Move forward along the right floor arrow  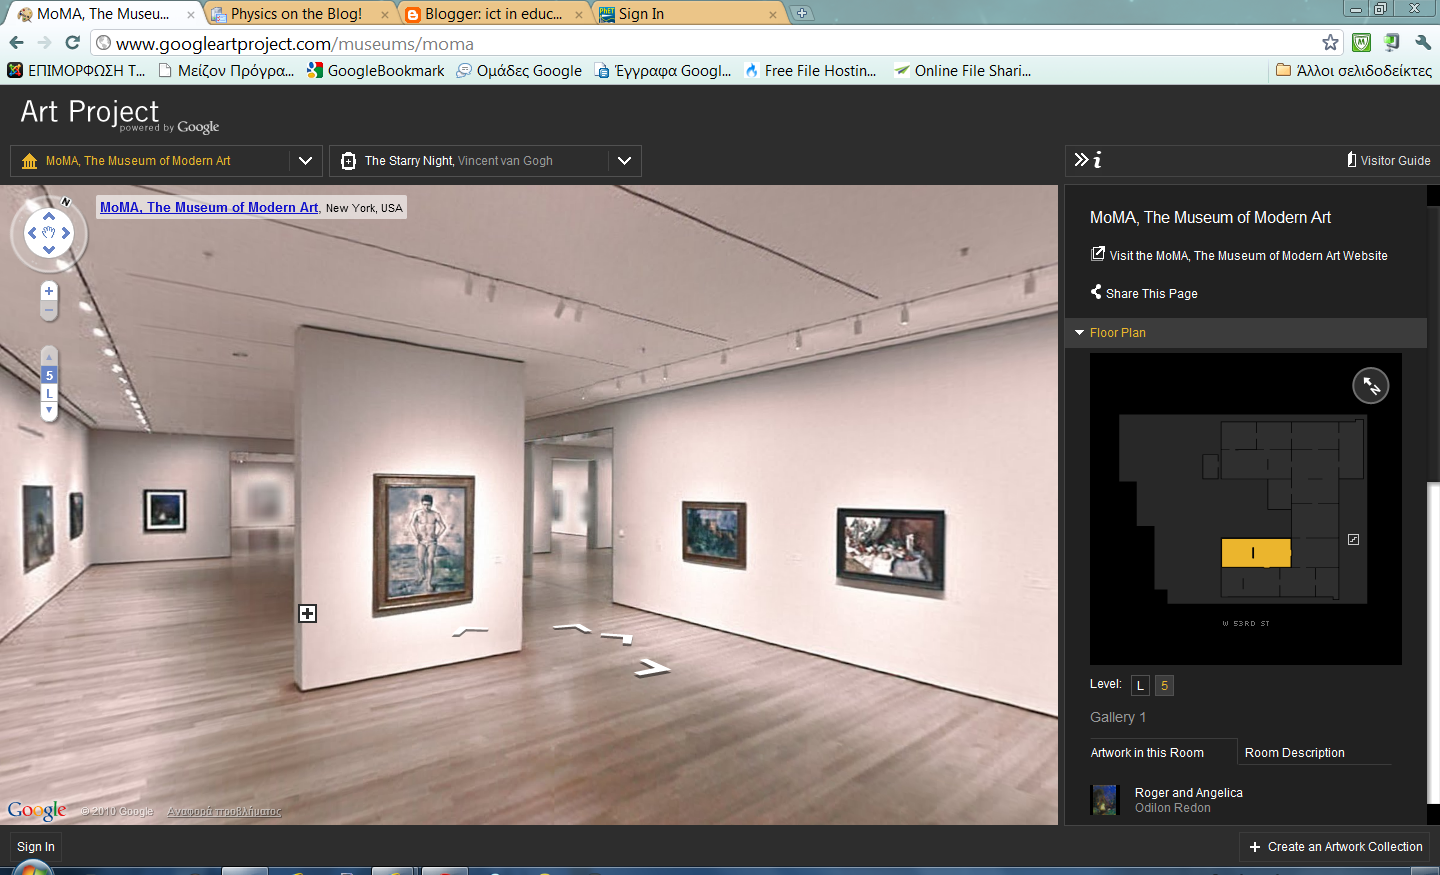coord(652,667)
